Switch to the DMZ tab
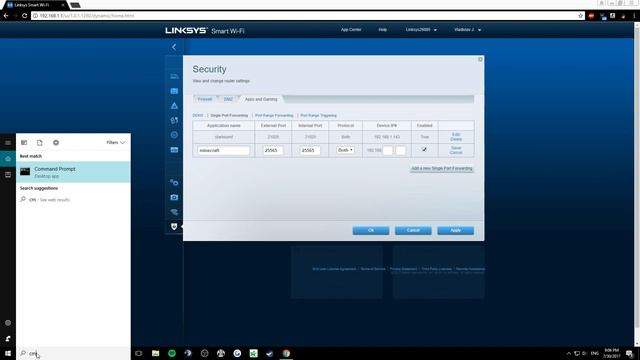 [228, 99]
